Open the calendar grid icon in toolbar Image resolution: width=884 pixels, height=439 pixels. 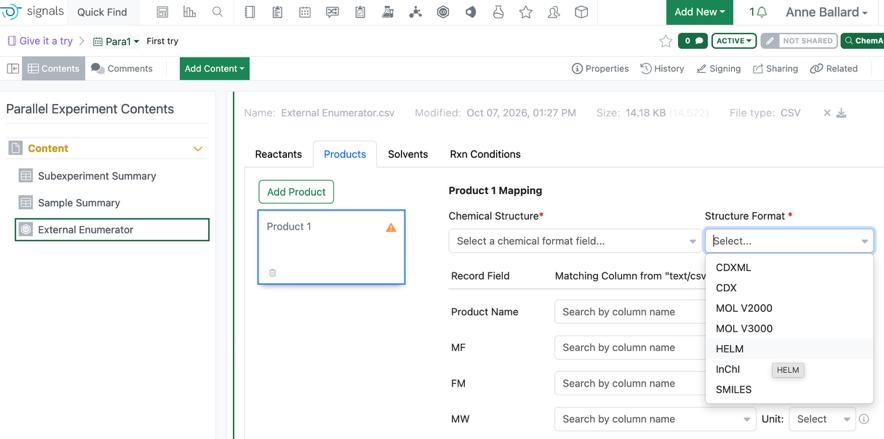coord(304,12)
